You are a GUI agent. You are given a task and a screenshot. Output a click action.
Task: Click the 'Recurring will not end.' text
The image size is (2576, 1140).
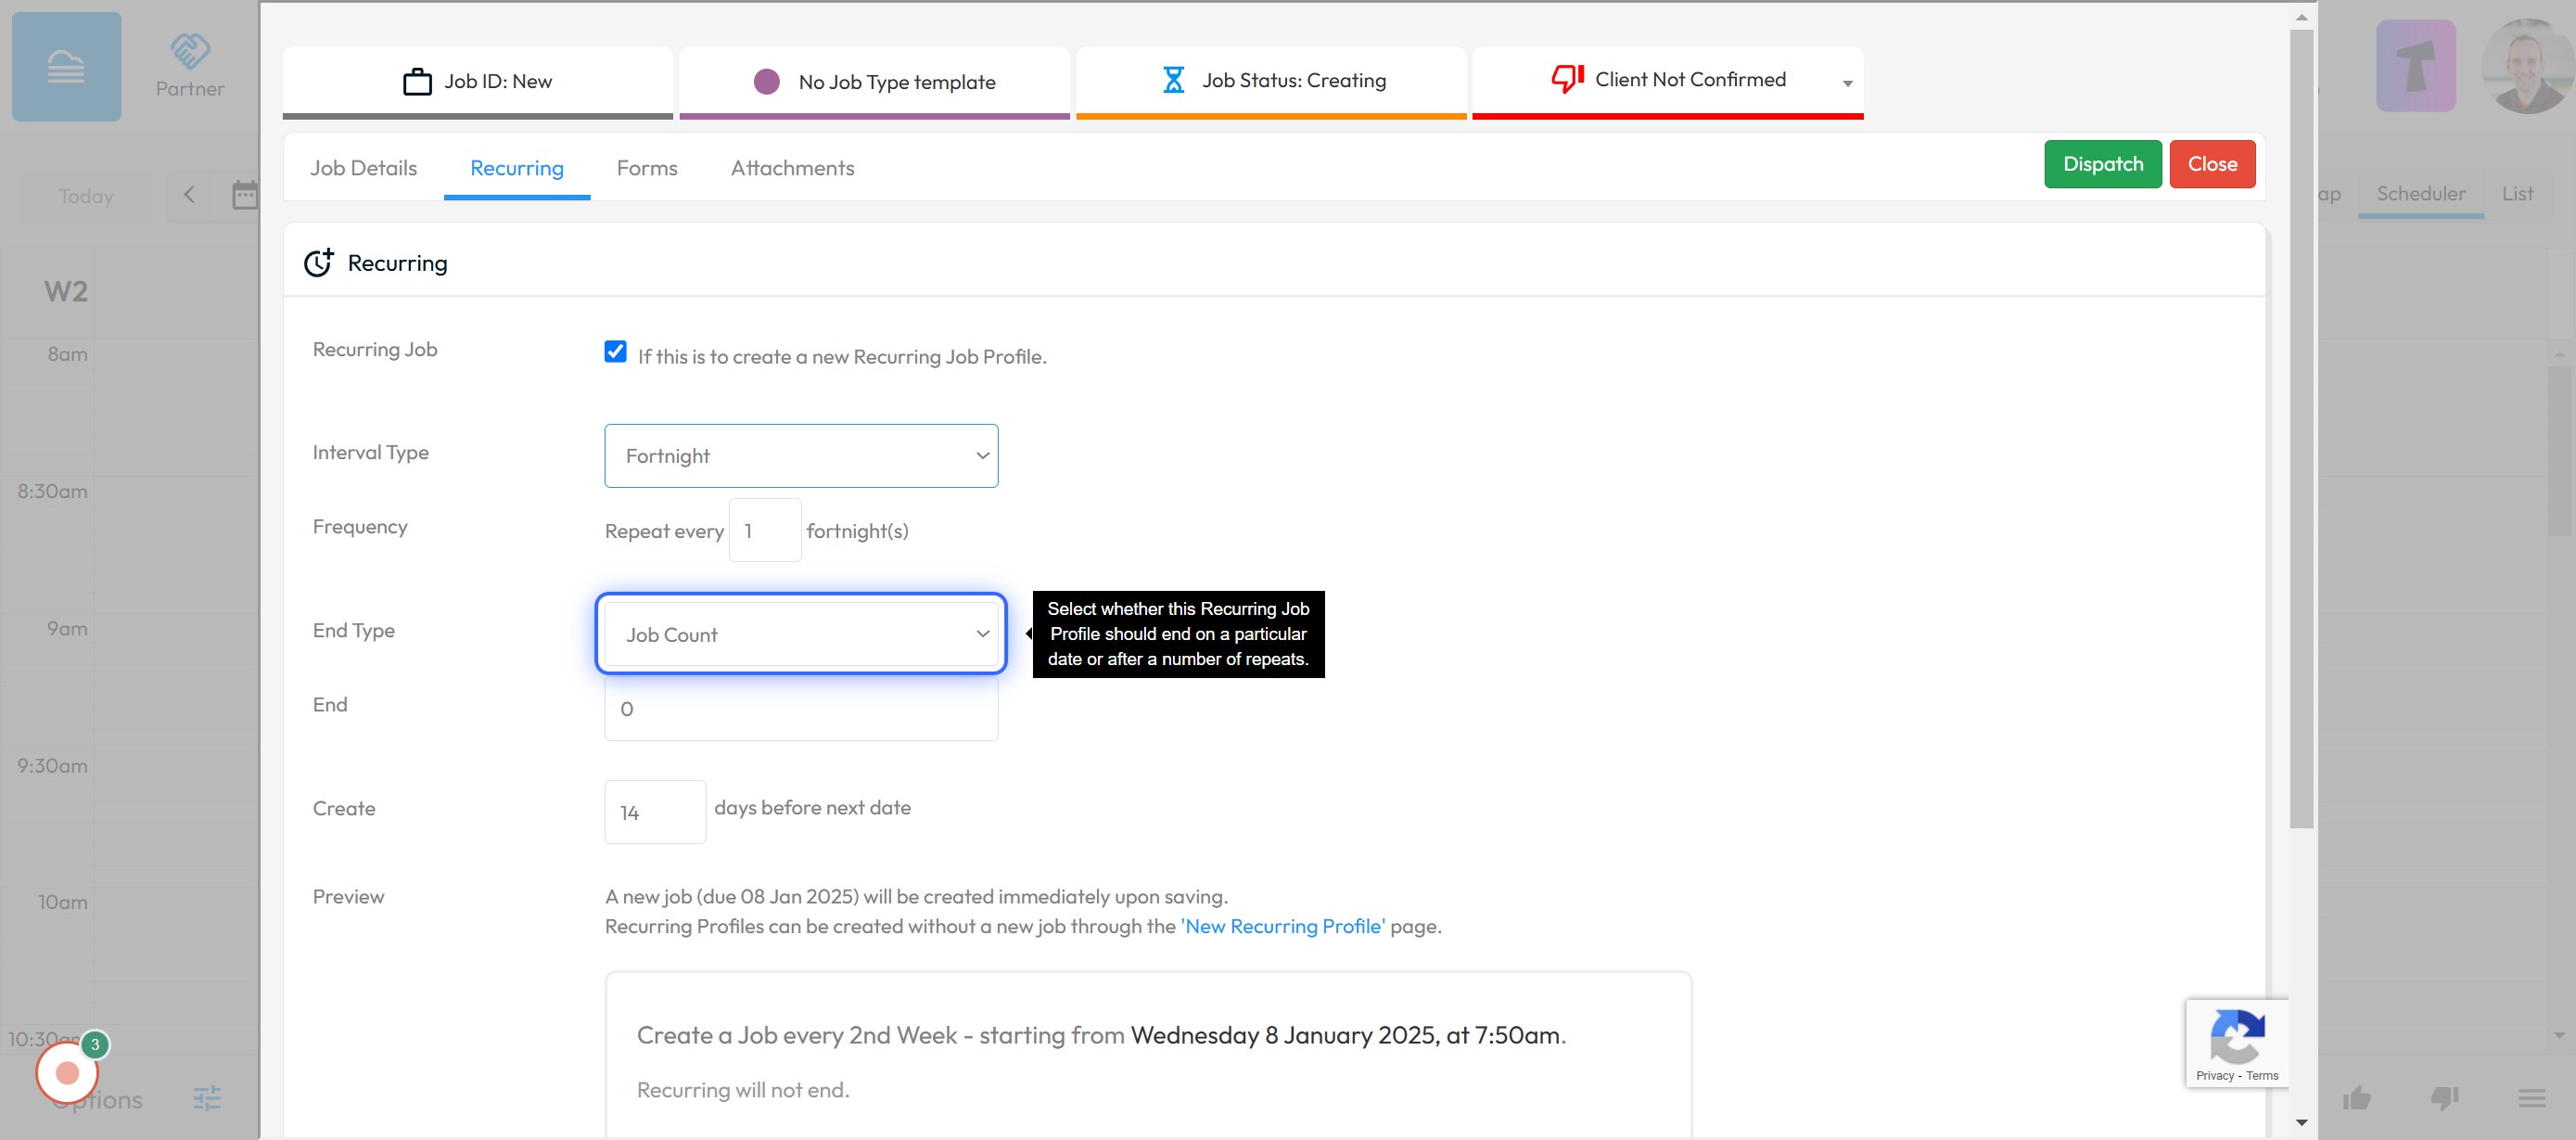click(743, 1090)
